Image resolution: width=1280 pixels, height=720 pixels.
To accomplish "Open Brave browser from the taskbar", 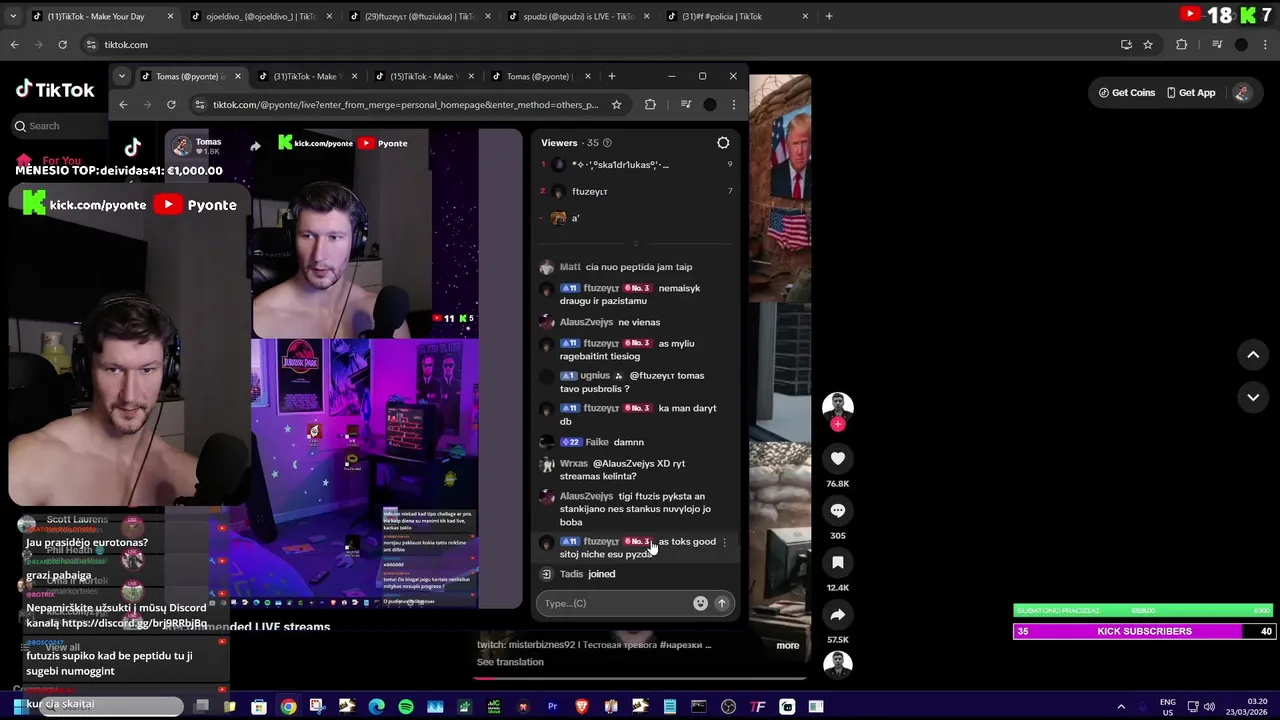I will 582,707.
